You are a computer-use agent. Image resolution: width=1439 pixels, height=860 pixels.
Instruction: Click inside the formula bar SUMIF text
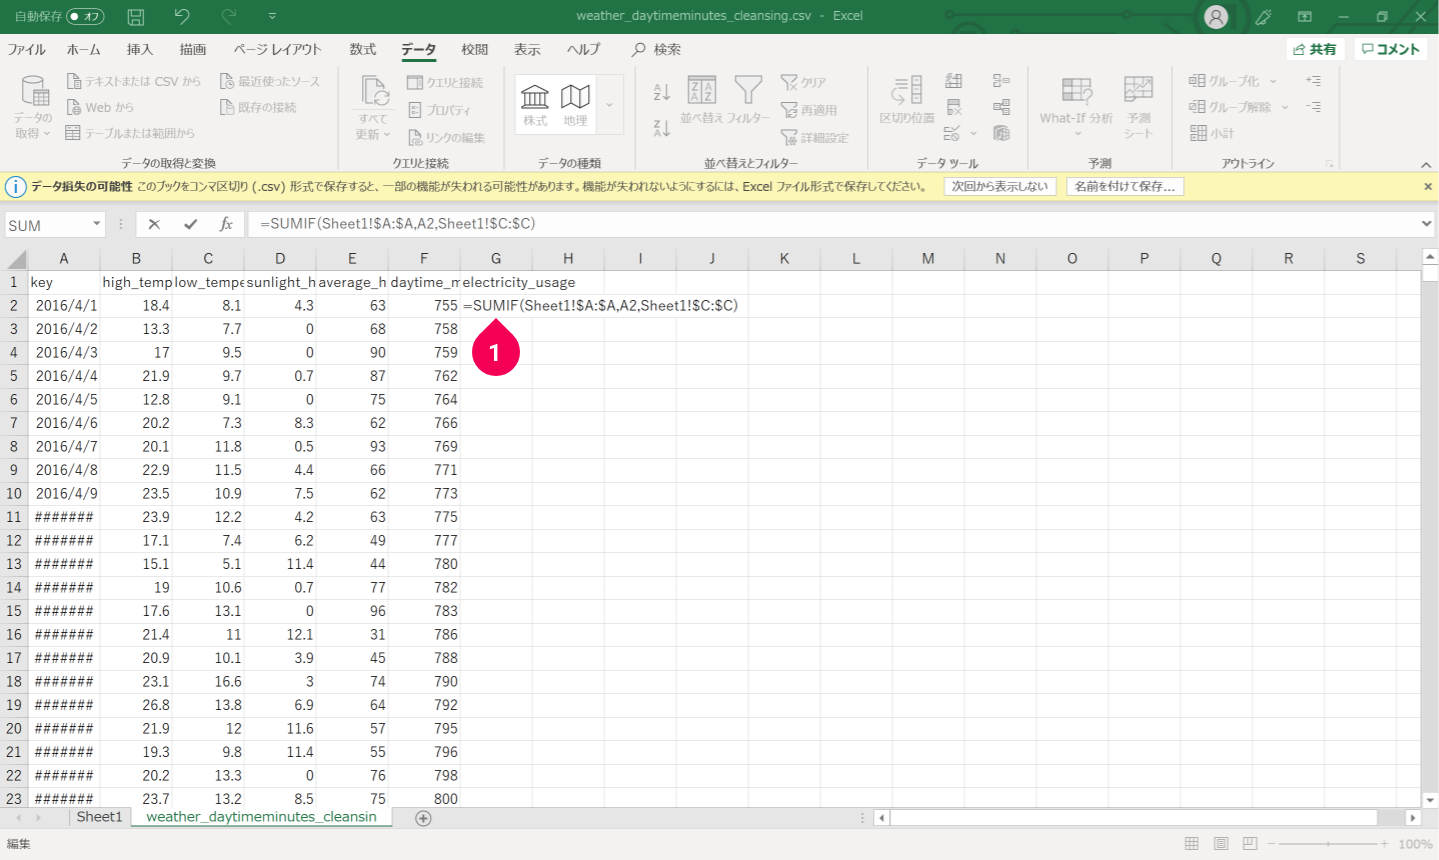397,224
